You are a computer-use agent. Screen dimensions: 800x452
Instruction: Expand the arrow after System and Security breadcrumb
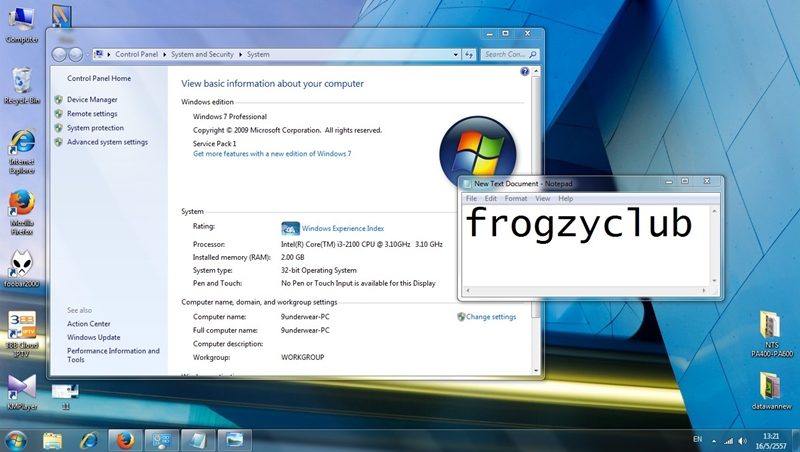click(240, 55)
